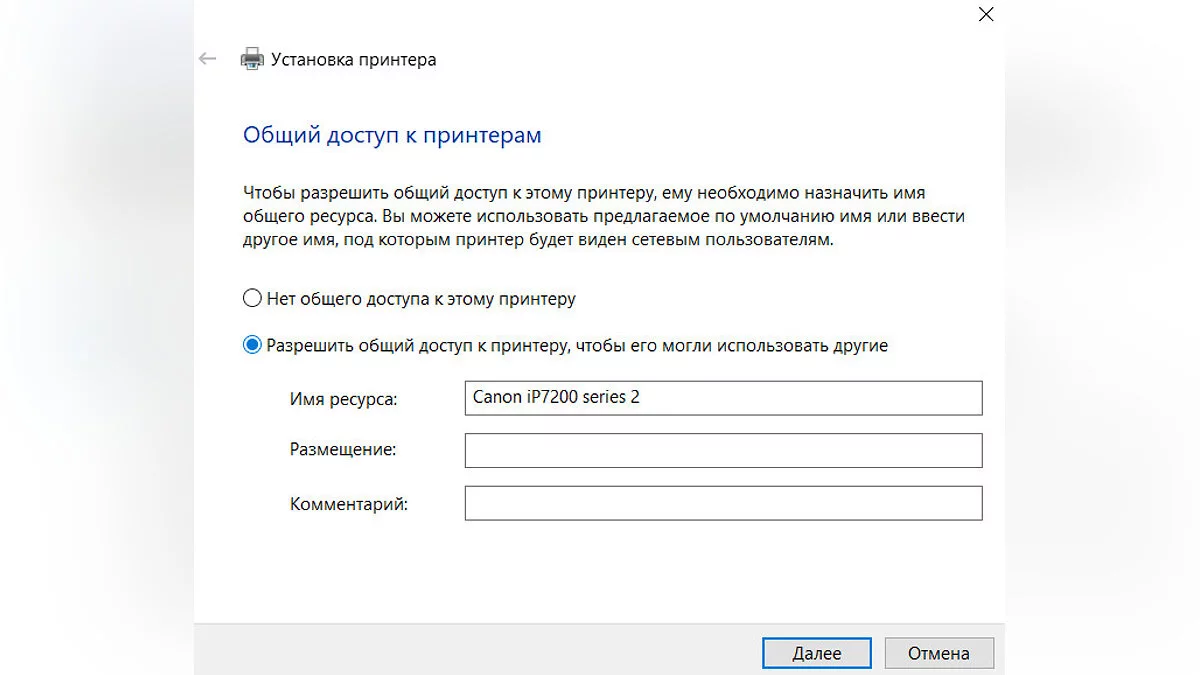Select the Разрешить общий доступ radio button
The height and width of the screenshot is (675, 1200).
tap(252, 345)
